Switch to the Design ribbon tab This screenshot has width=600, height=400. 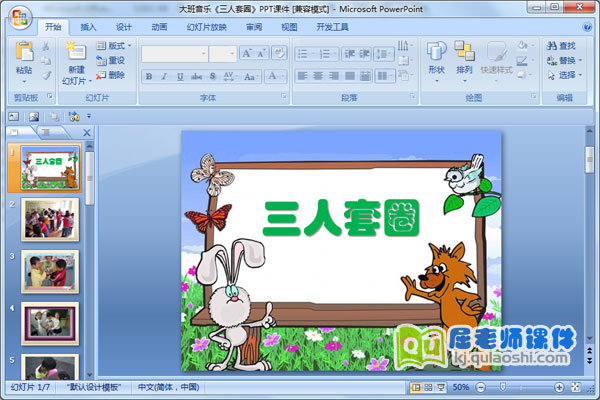[124, 27]
